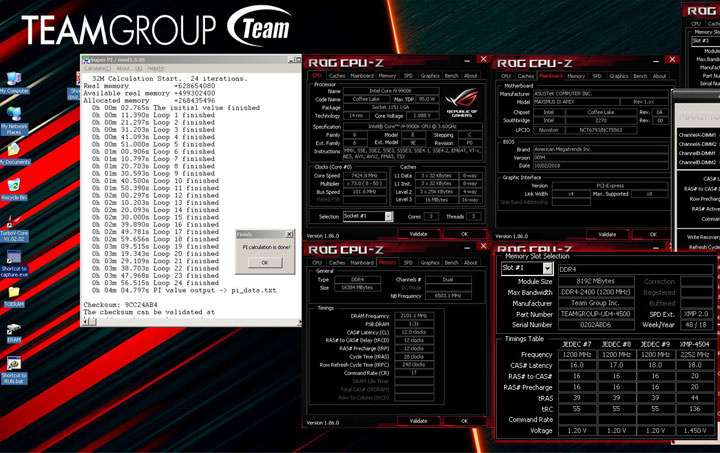Click OK in CPU-Z Mainboard window
The width and height of the screenshot is (720, 453).
click(x=653, y=235)
